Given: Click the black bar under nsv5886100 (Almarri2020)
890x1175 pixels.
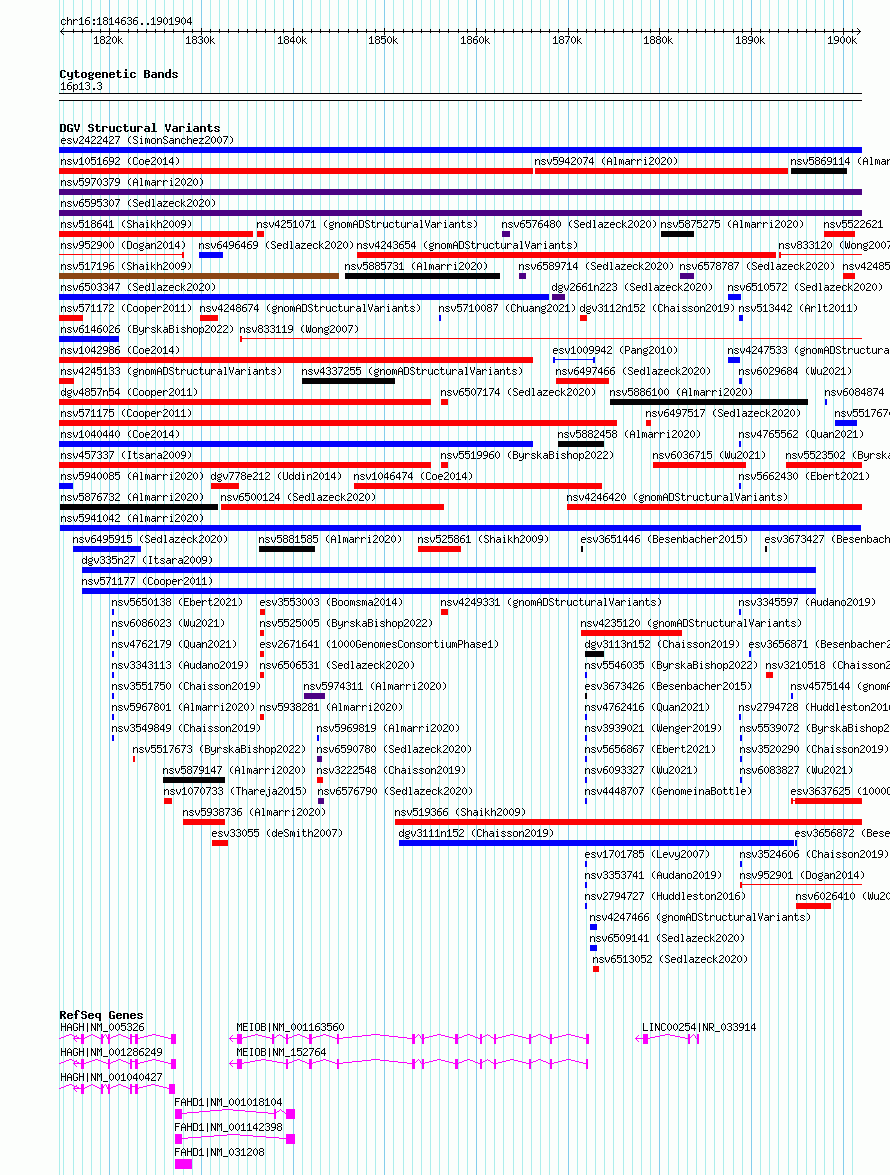Looking at the screenshot, I should pyautogui.click(x=709, y=402).
